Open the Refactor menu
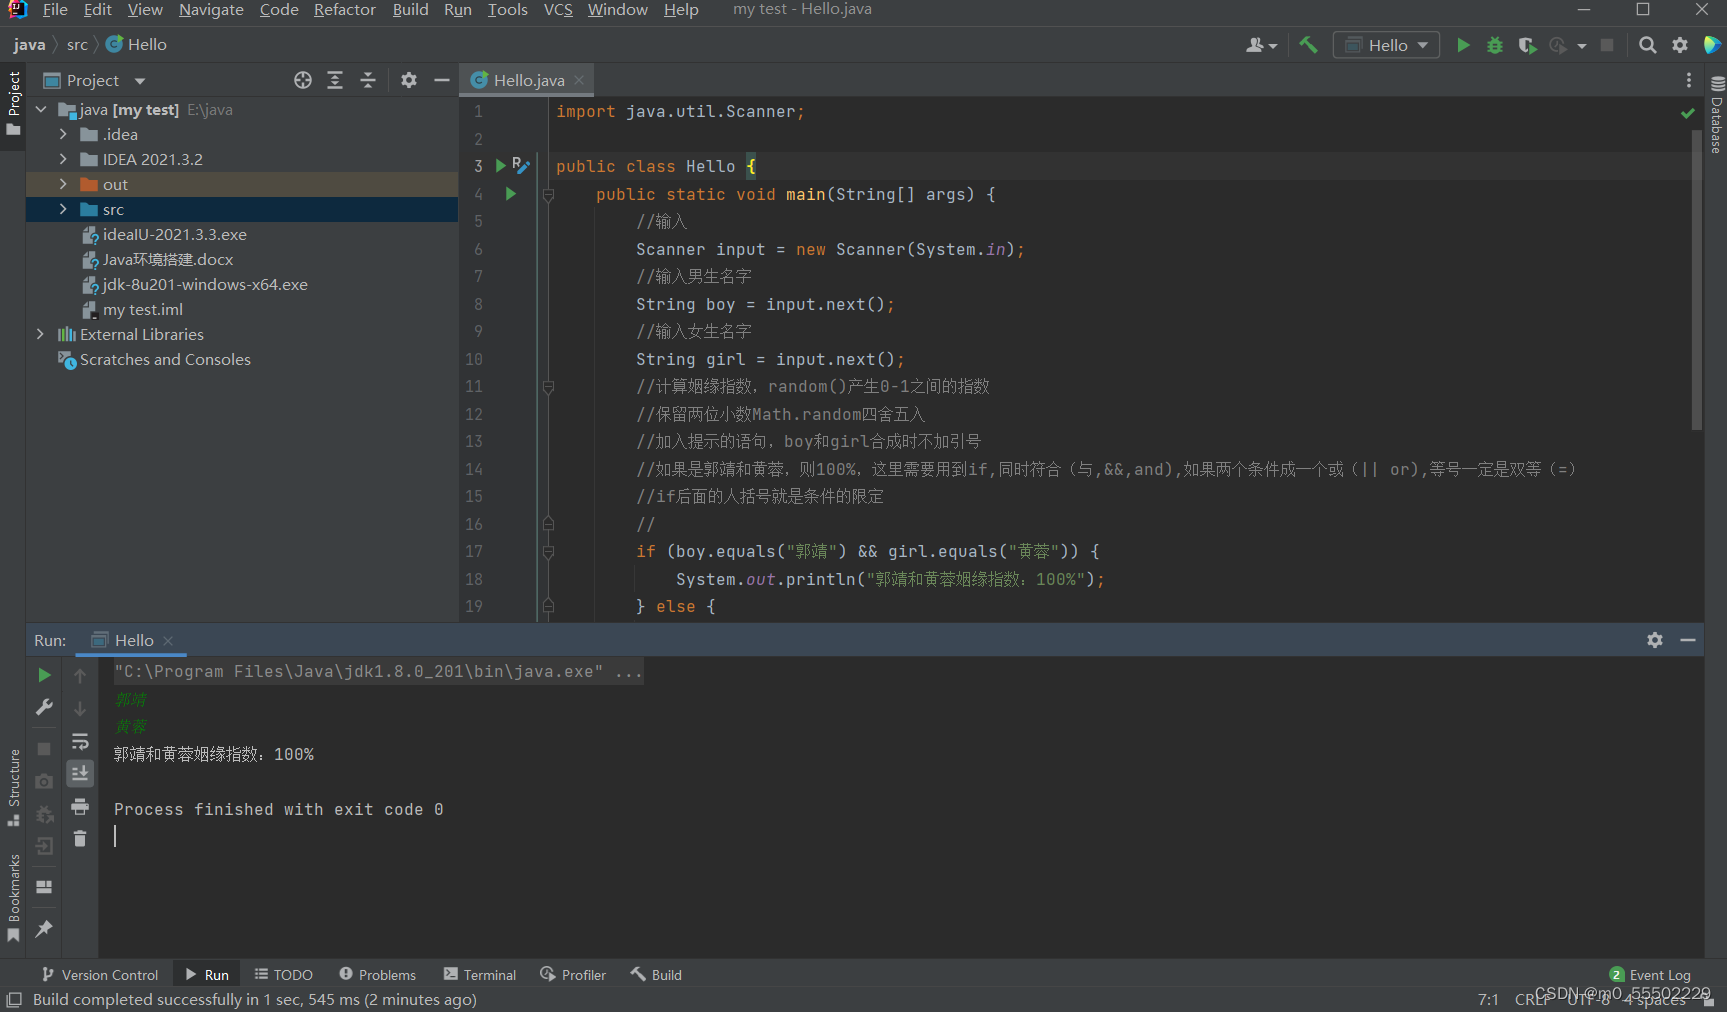Image resolution: width=1727 pixels, height=1012 pixels. click(x=344, y=10)
